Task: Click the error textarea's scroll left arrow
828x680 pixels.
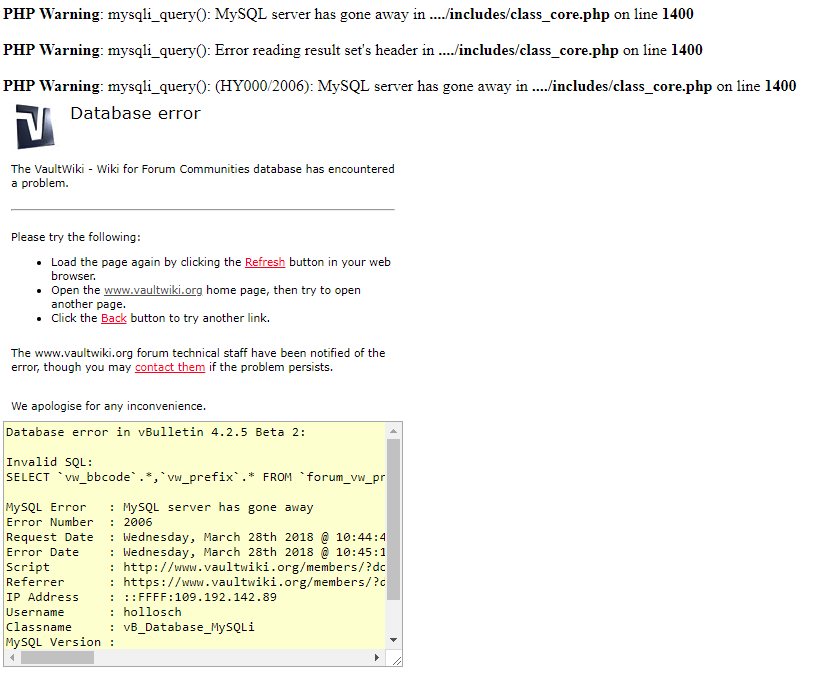Action: pos(12,657)
